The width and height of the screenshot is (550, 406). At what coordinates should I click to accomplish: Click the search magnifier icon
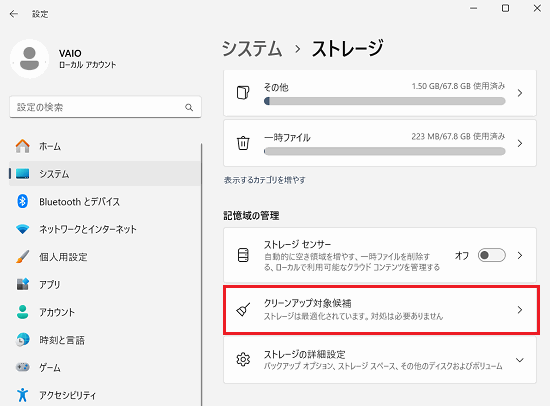pyautogui.click(x=189, y=107)
